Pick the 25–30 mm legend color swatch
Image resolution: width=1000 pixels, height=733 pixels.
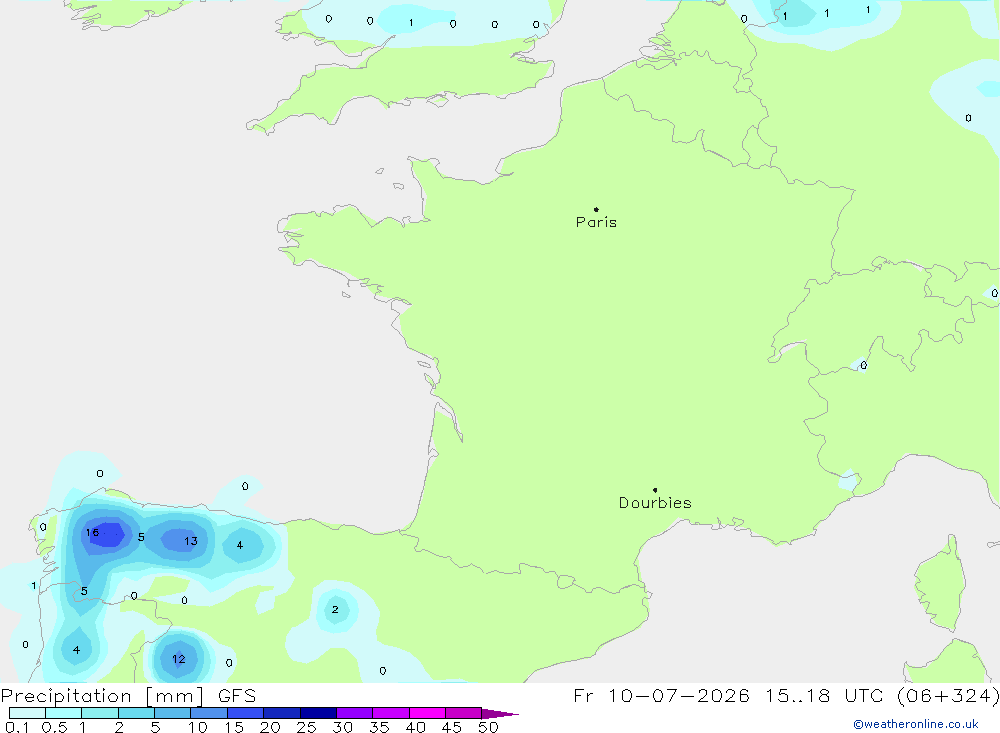[x=318, y=713]
